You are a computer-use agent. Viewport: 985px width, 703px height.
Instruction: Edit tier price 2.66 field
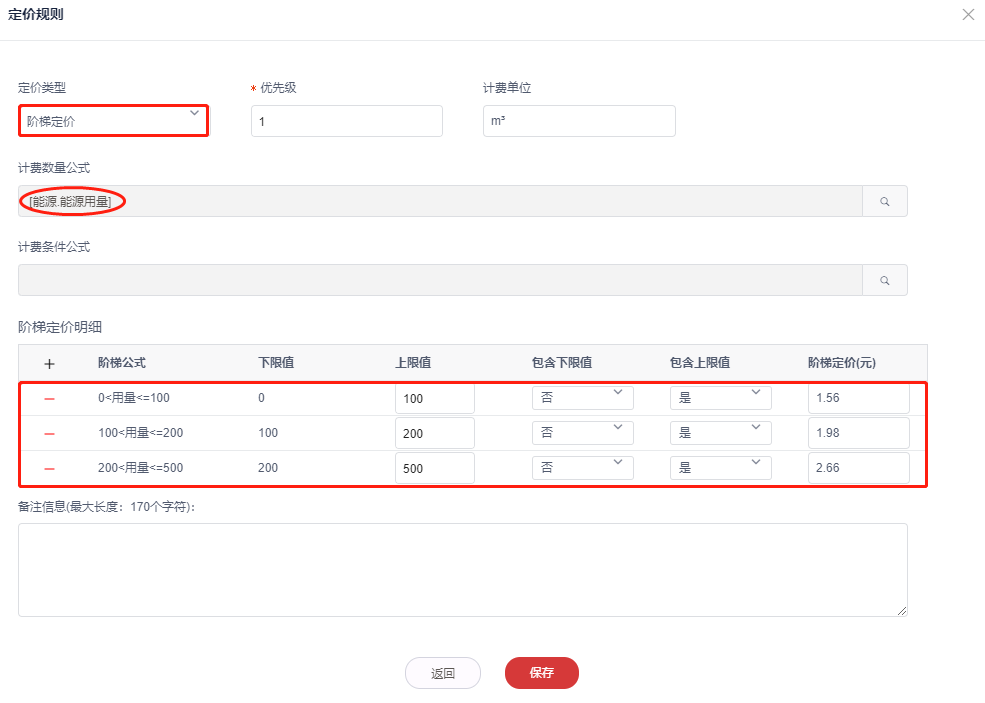[x=858, y=468]
